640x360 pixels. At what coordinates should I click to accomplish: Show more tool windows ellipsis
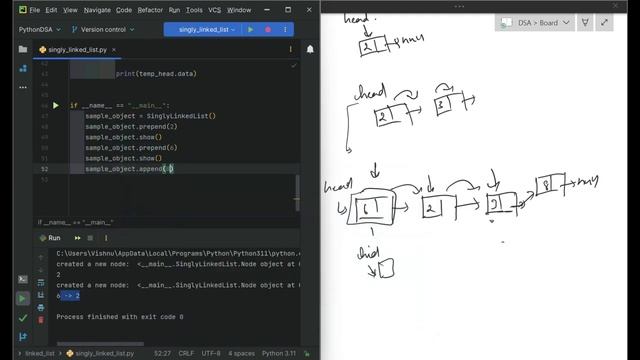click(23, 87)
